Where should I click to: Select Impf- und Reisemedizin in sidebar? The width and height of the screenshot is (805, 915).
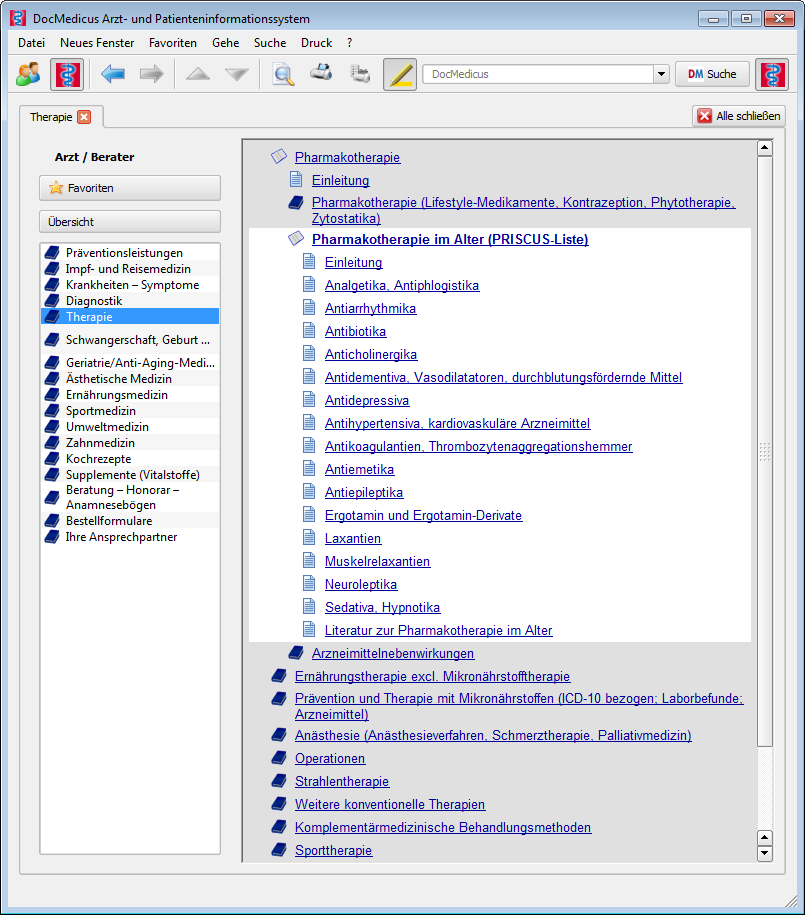tap(130, 268)
